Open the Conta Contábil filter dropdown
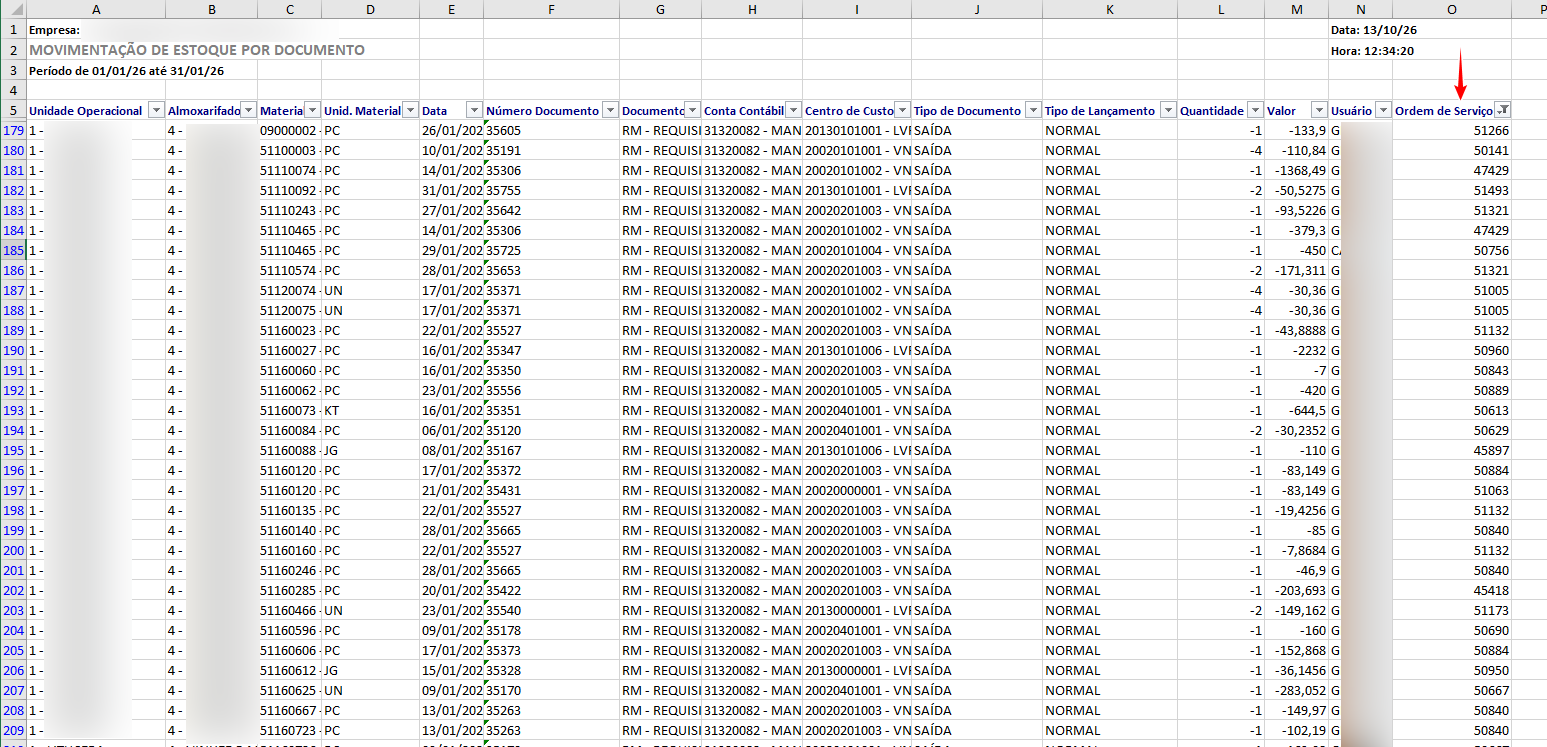This screenshot has width=1547, height=747. pos(794,111)
